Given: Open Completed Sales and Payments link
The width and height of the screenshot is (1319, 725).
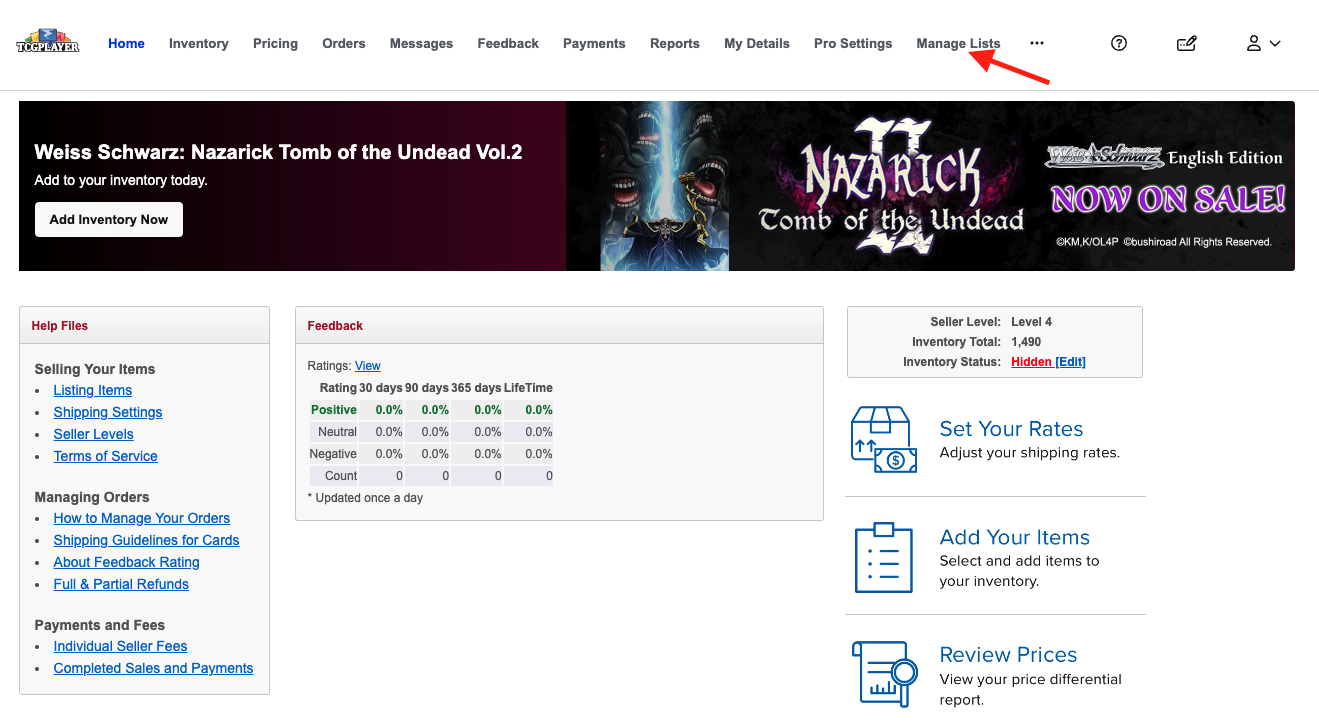Looking at the screenshot, I should 154,668.
